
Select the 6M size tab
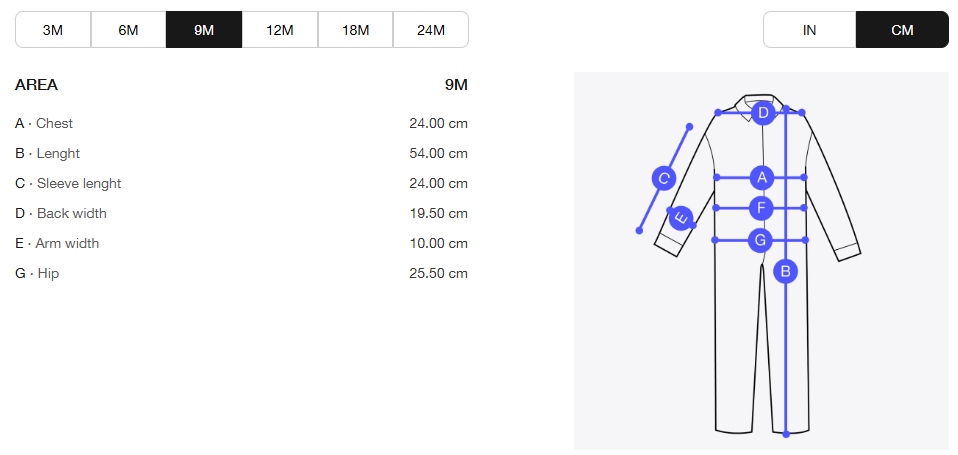(128, 29)
